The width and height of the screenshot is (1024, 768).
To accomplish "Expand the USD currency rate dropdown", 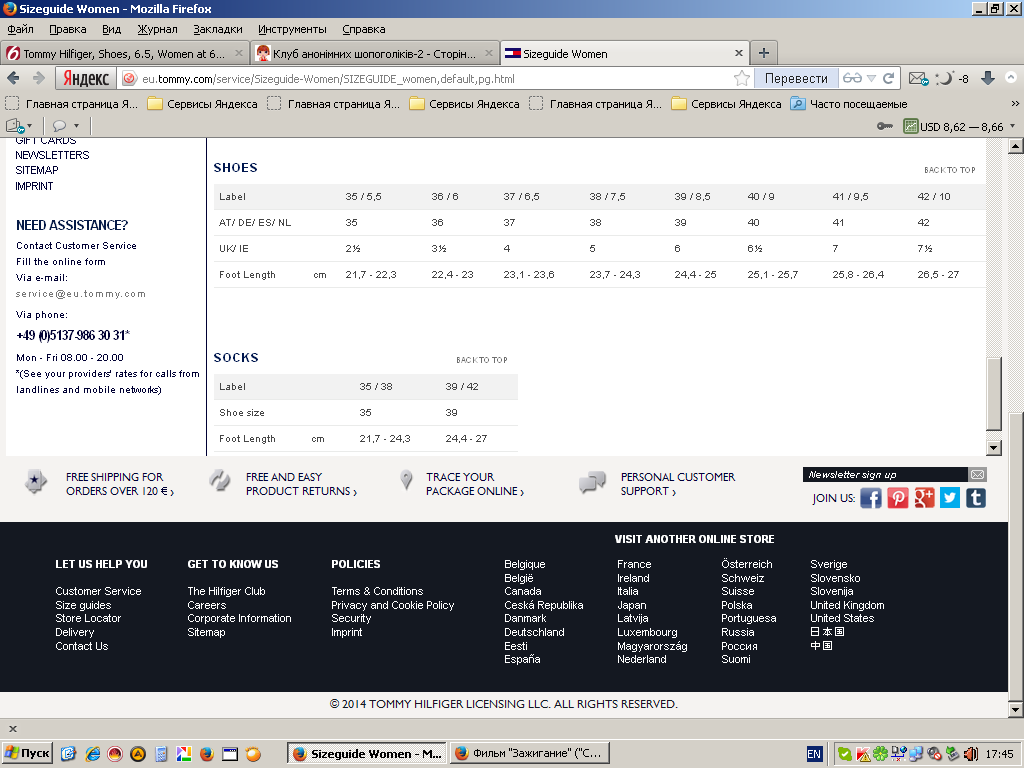I will pos(1012,126).
